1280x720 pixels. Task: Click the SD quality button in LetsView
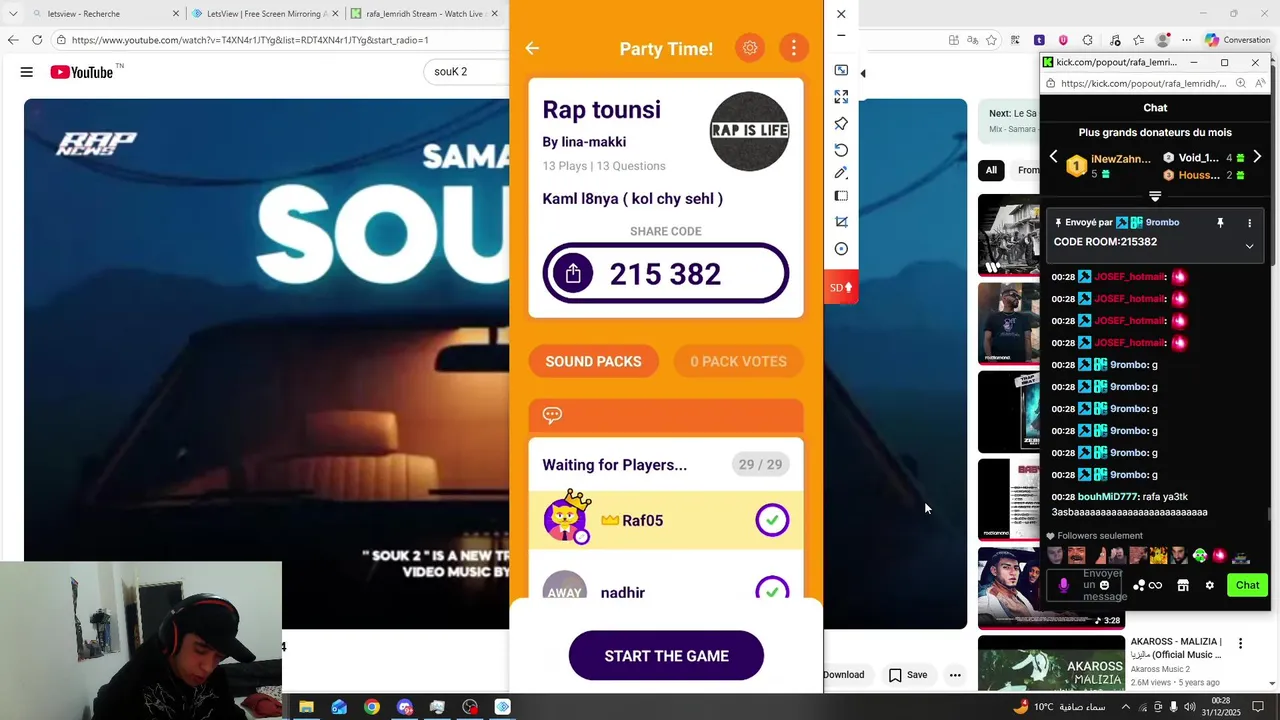(841, 287)
